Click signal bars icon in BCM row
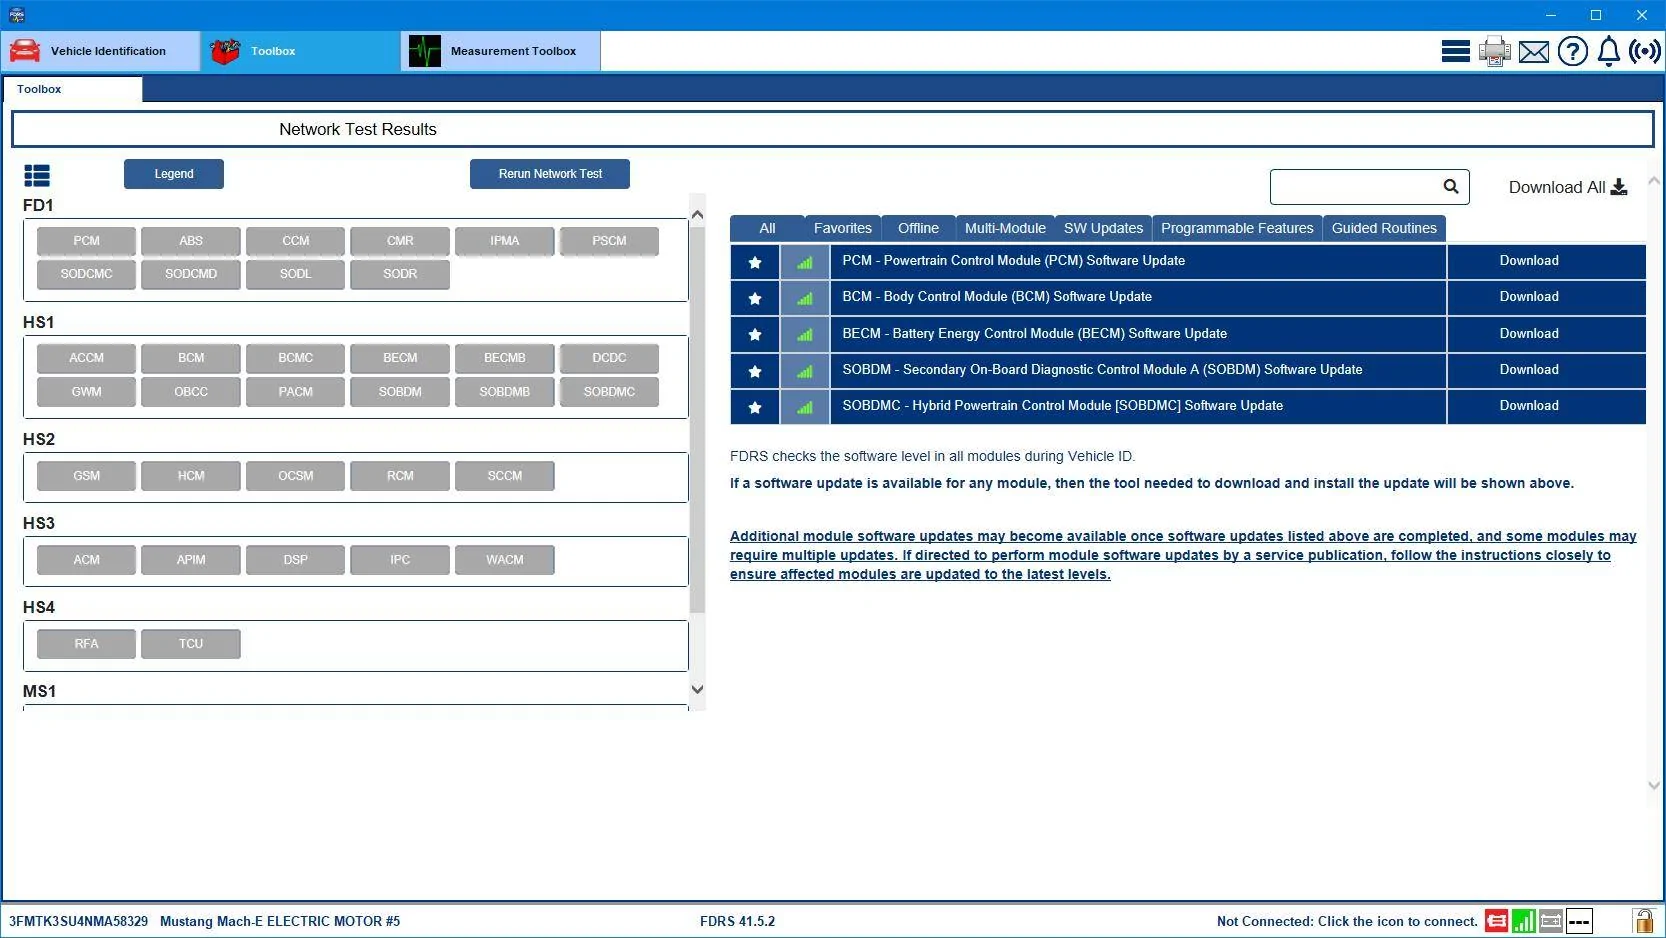1666x938 pixels. (x=805, y=298)
